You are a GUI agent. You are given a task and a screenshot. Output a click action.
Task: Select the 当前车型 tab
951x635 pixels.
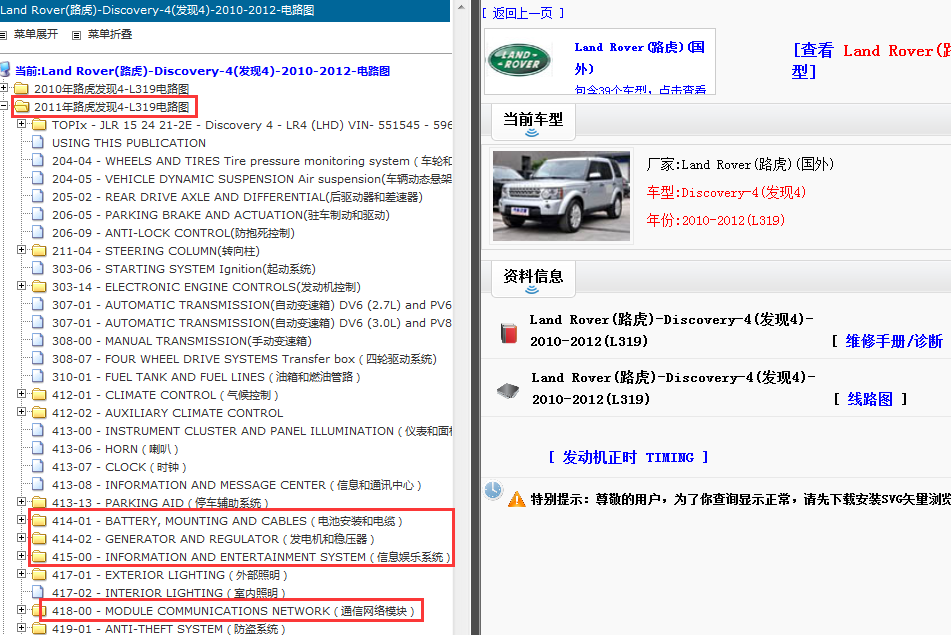(533, 121)
